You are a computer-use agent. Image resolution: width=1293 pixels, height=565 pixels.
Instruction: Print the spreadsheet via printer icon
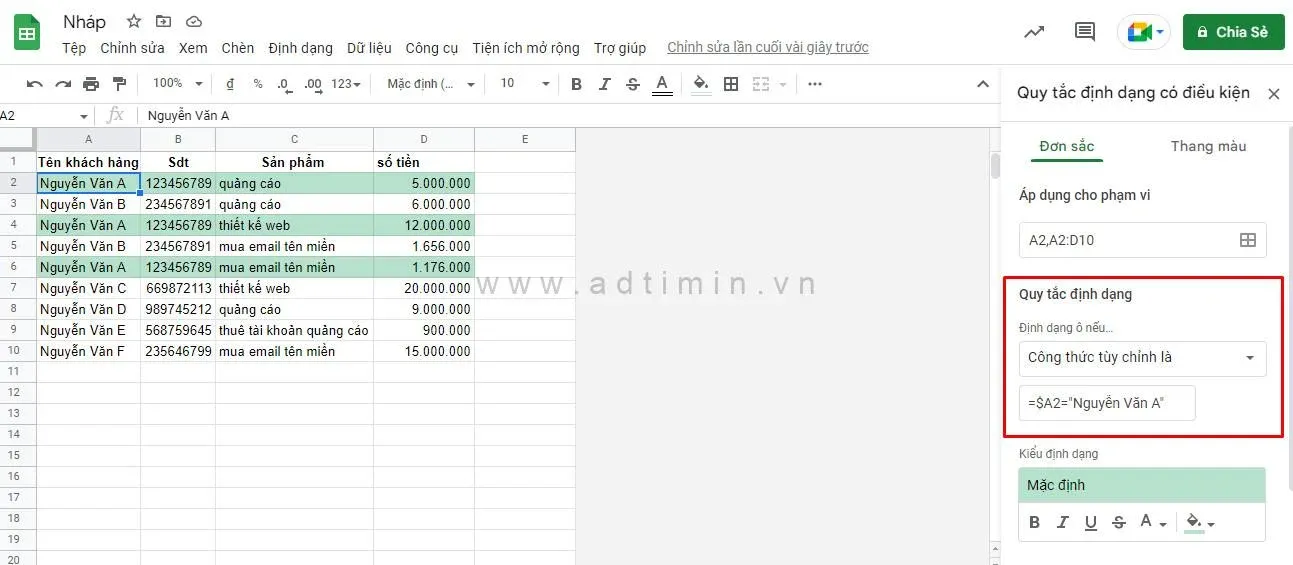91,84
